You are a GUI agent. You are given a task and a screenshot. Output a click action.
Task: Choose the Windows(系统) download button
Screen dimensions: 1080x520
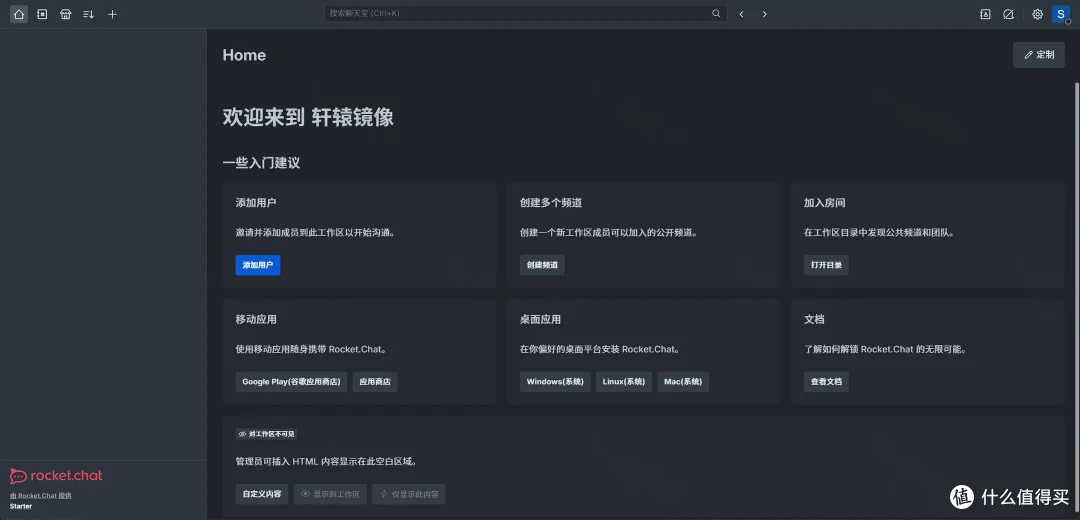coord(555,382)
